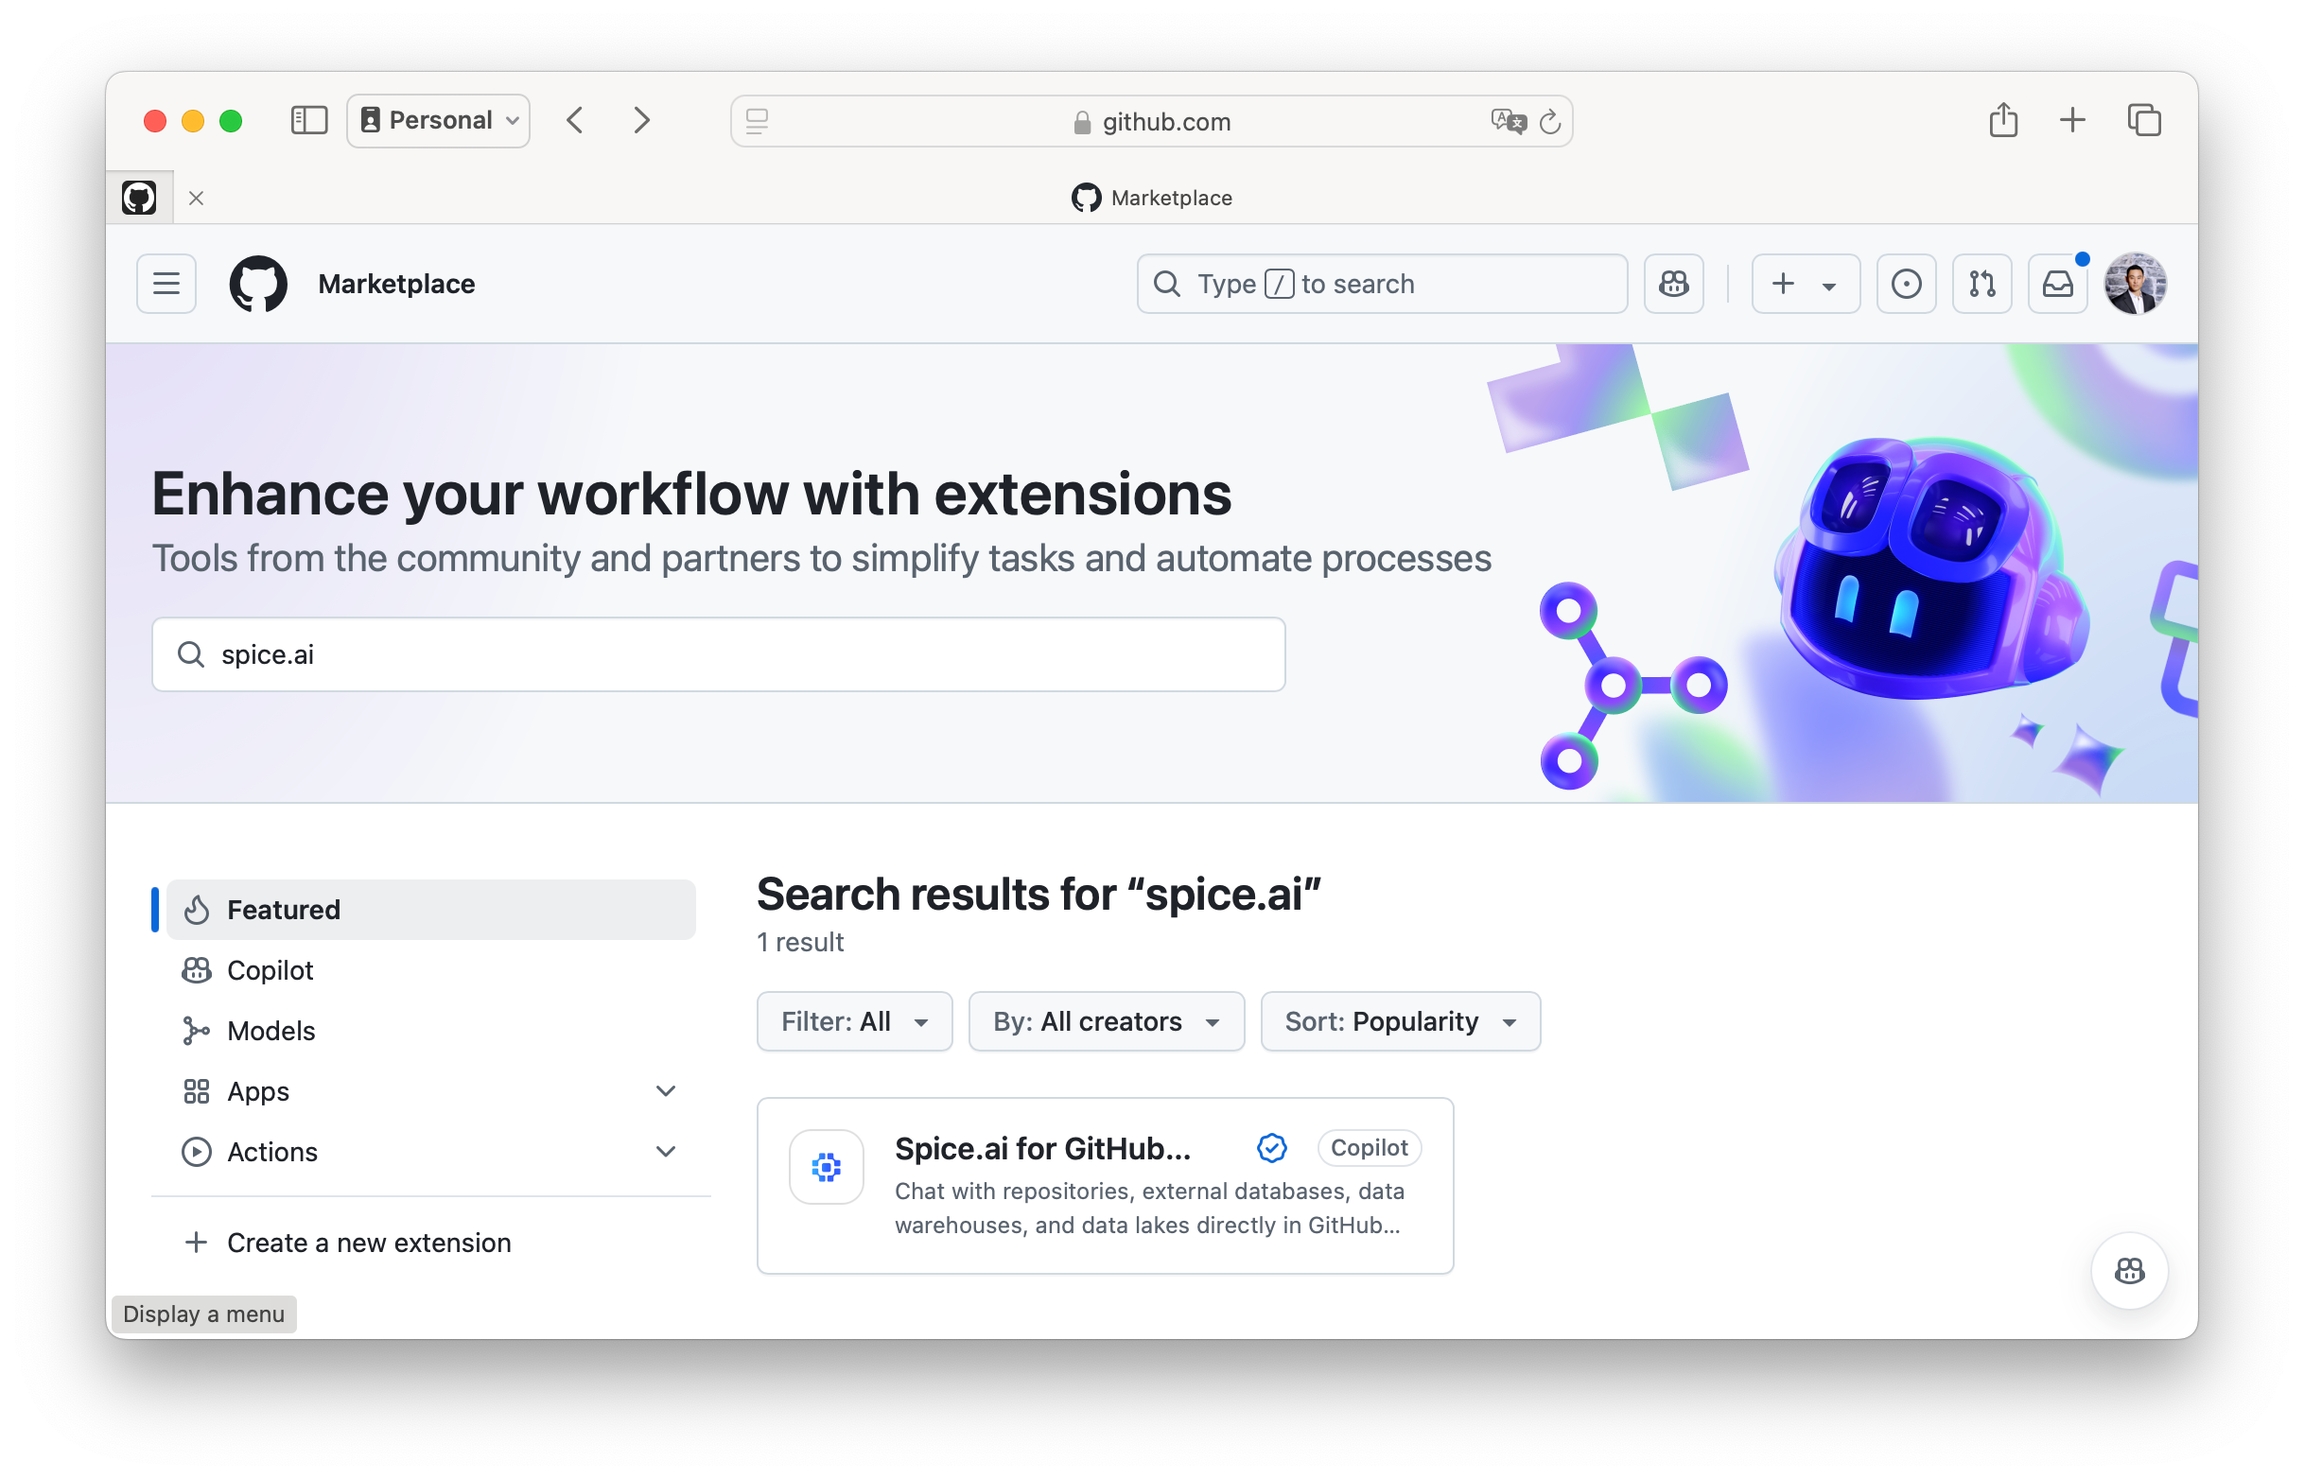Click the GitHub Octocat logo
This screenshot has width=2304, height=1479.
click(x=258, y=284)
